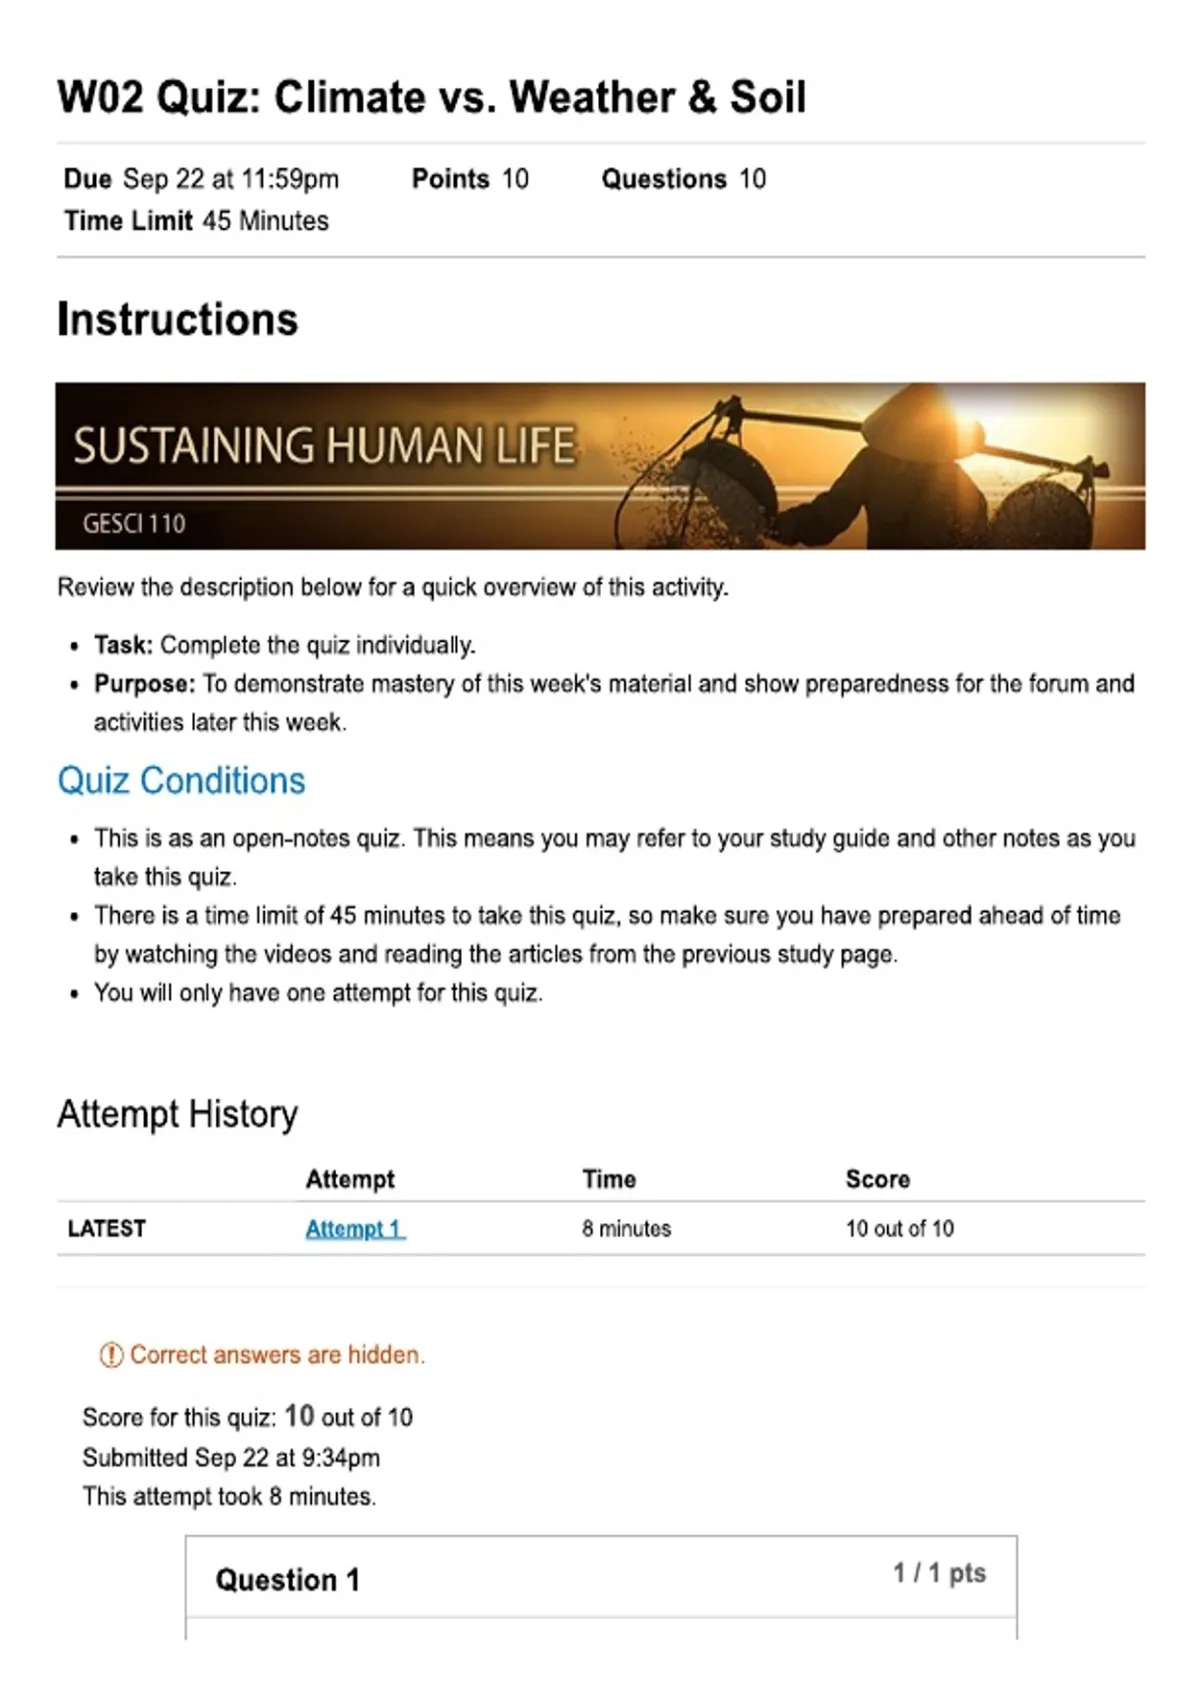Click the GESCI 110 course label
This screenshot has width=1200, height=1700.
(134, 524)
